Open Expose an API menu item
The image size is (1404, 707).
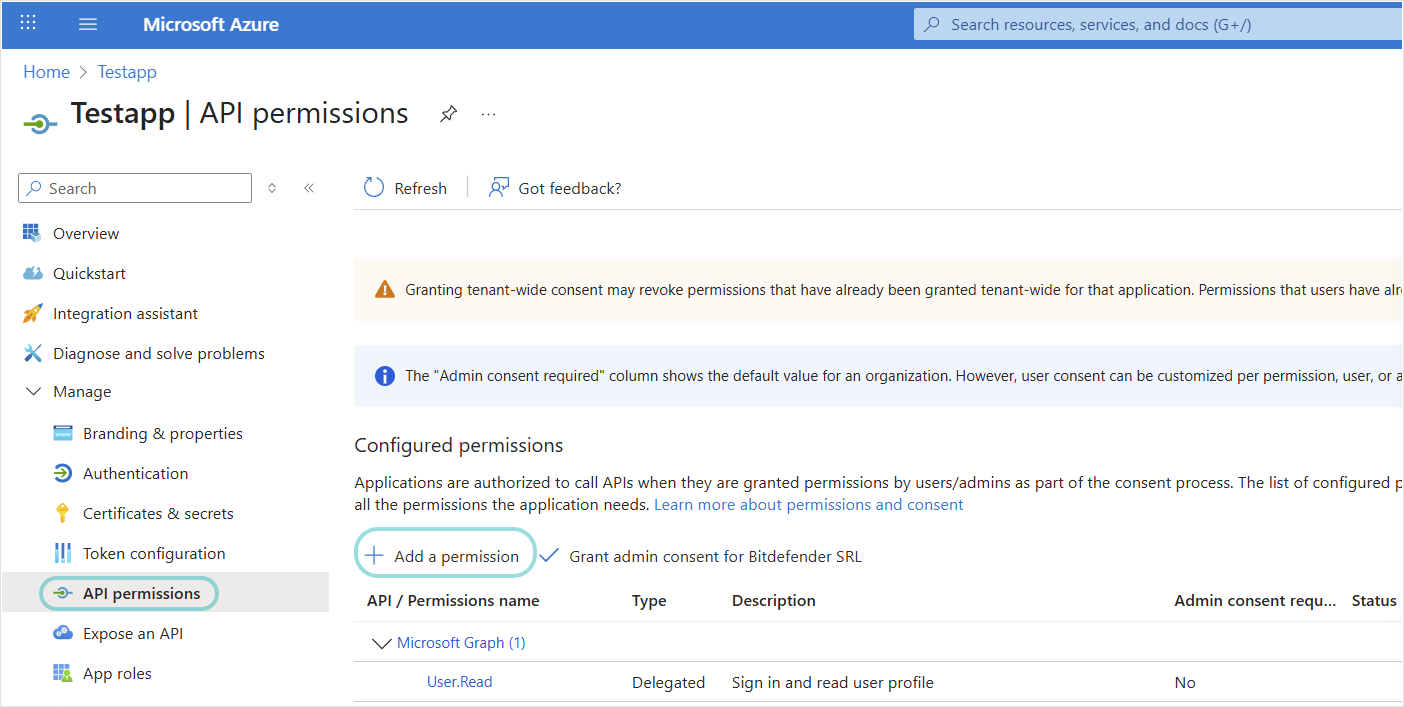[x=133, y=633]
